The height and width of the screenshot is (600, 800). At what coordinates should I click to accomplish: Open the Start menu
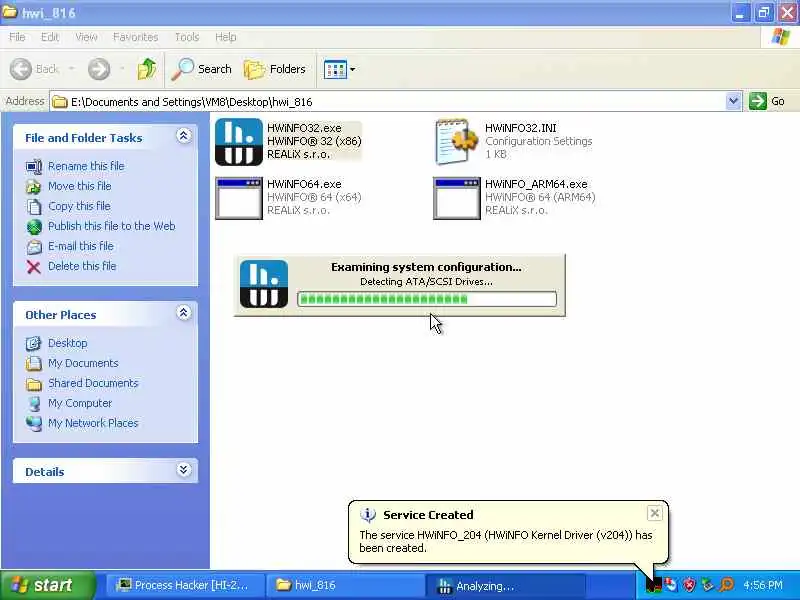click(x=47, y=585)
